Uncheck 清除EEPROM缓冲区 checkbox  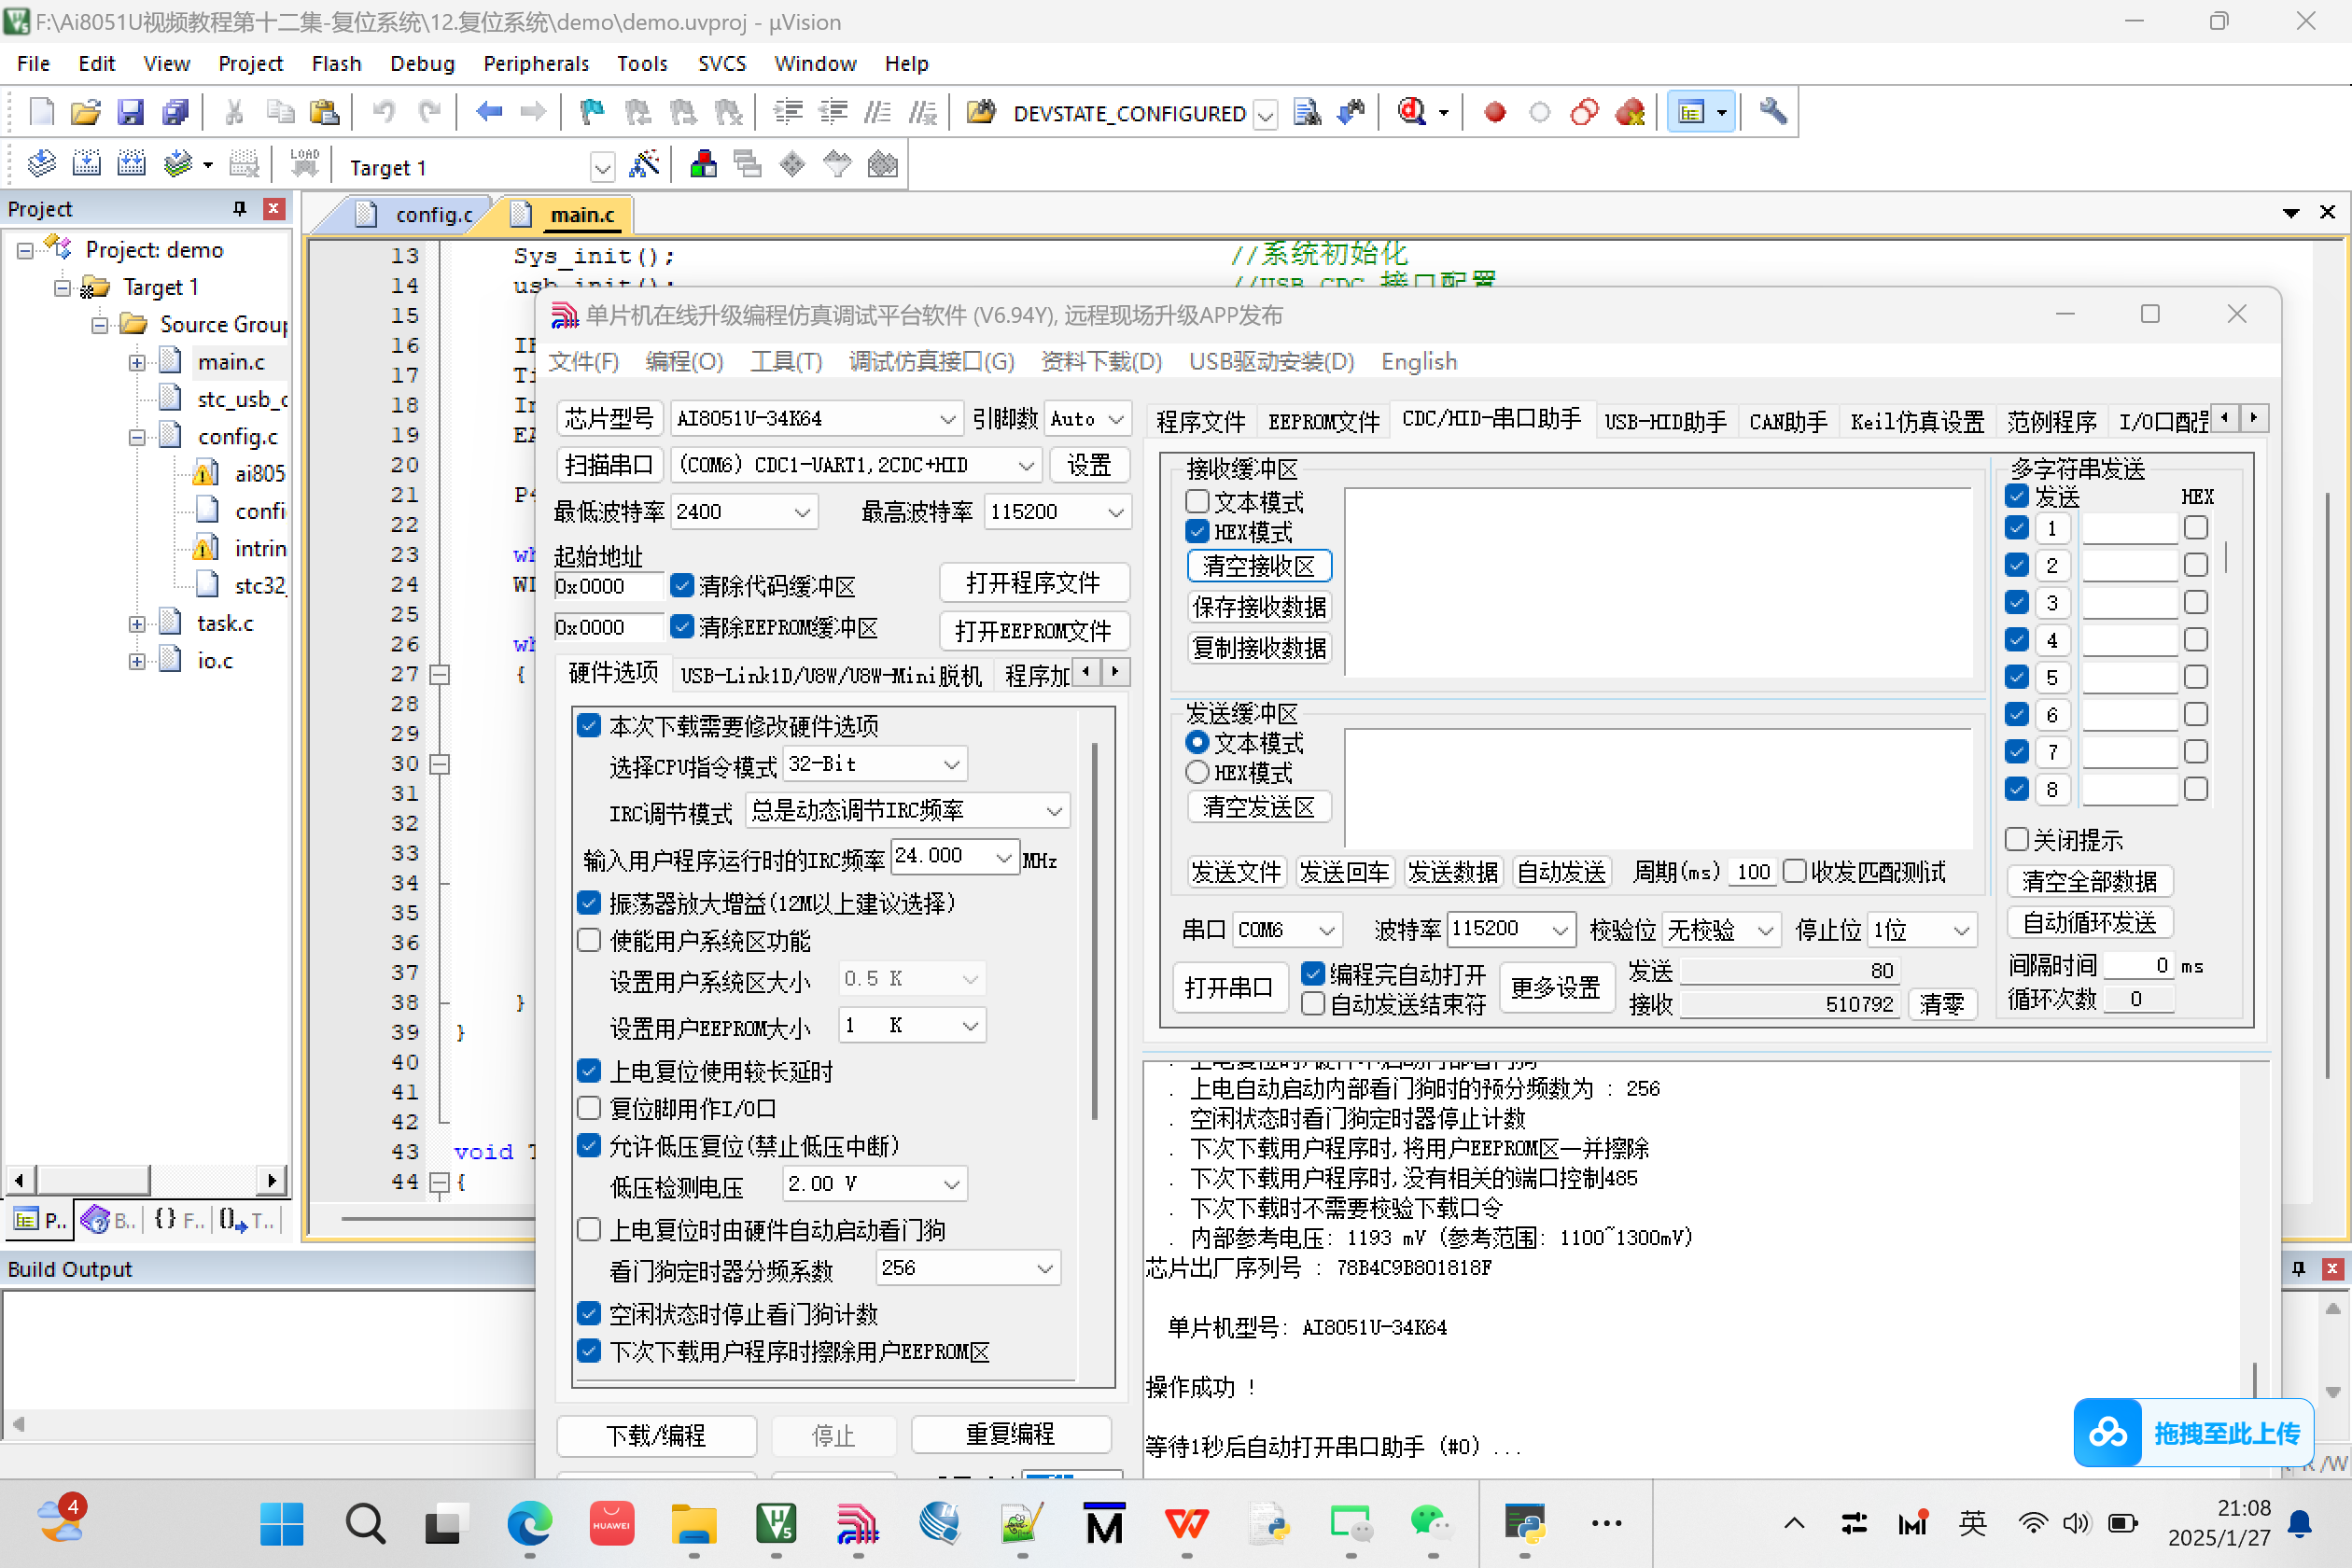click(x=682, y=627)
